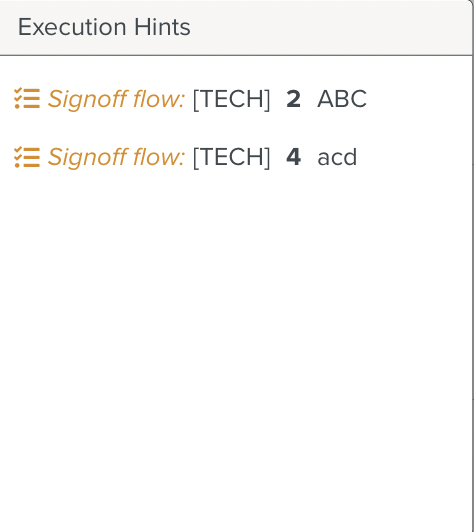This screenshot has height=532, width=474.
Task: Open the acd signoff step name
Action: [x=337, y=157]
